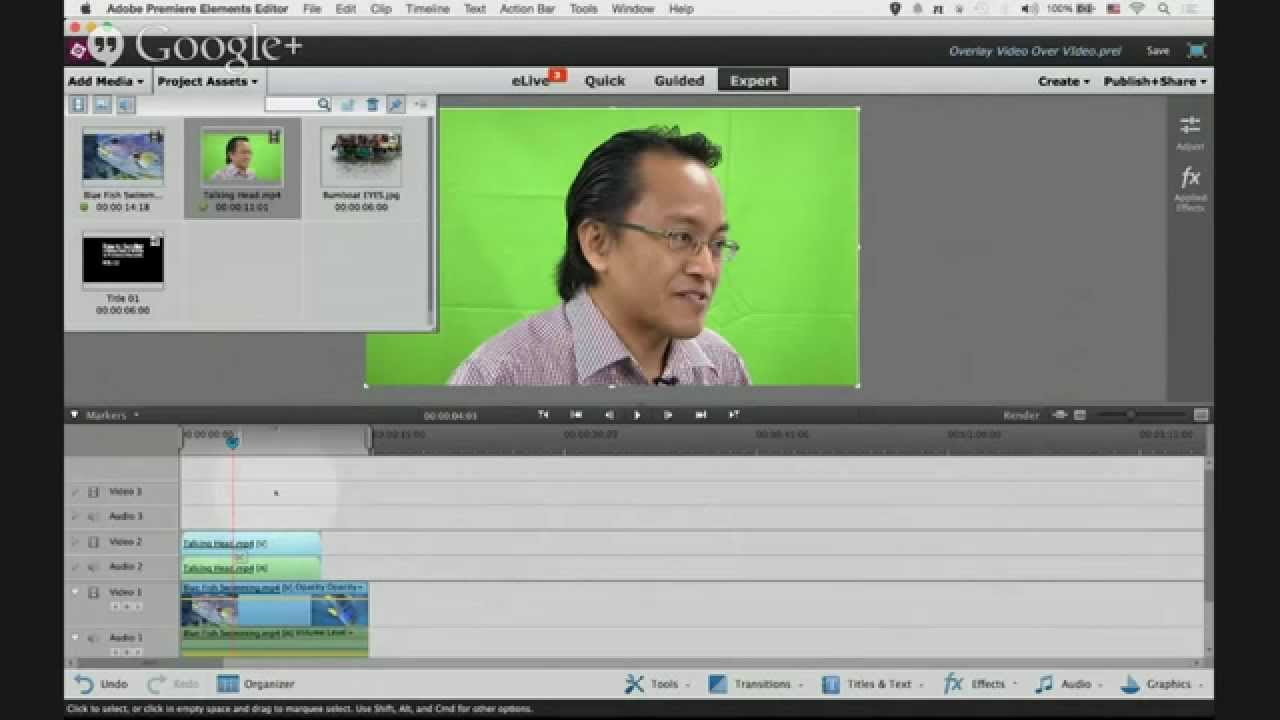Open the Transitions panel

756,684
